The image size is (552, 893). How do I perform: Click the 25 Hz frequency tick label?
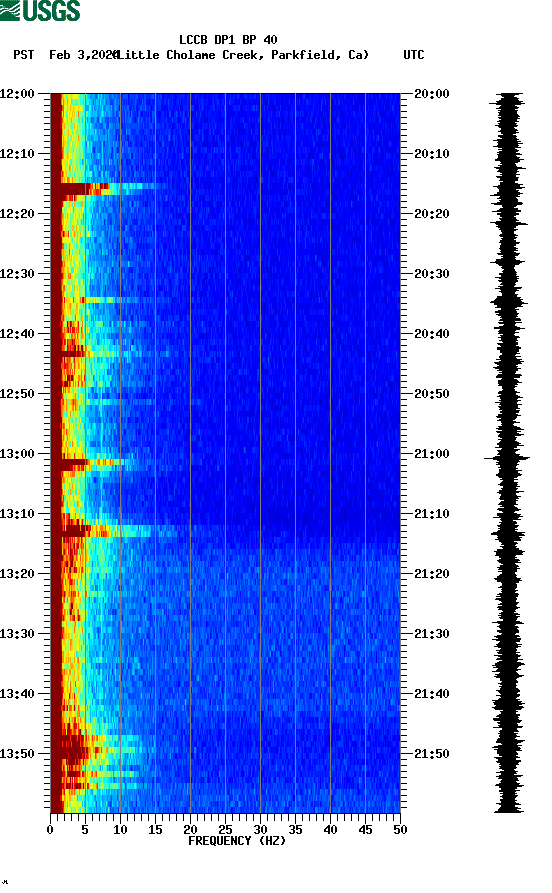pyautogui.click(x=226, y=830)
